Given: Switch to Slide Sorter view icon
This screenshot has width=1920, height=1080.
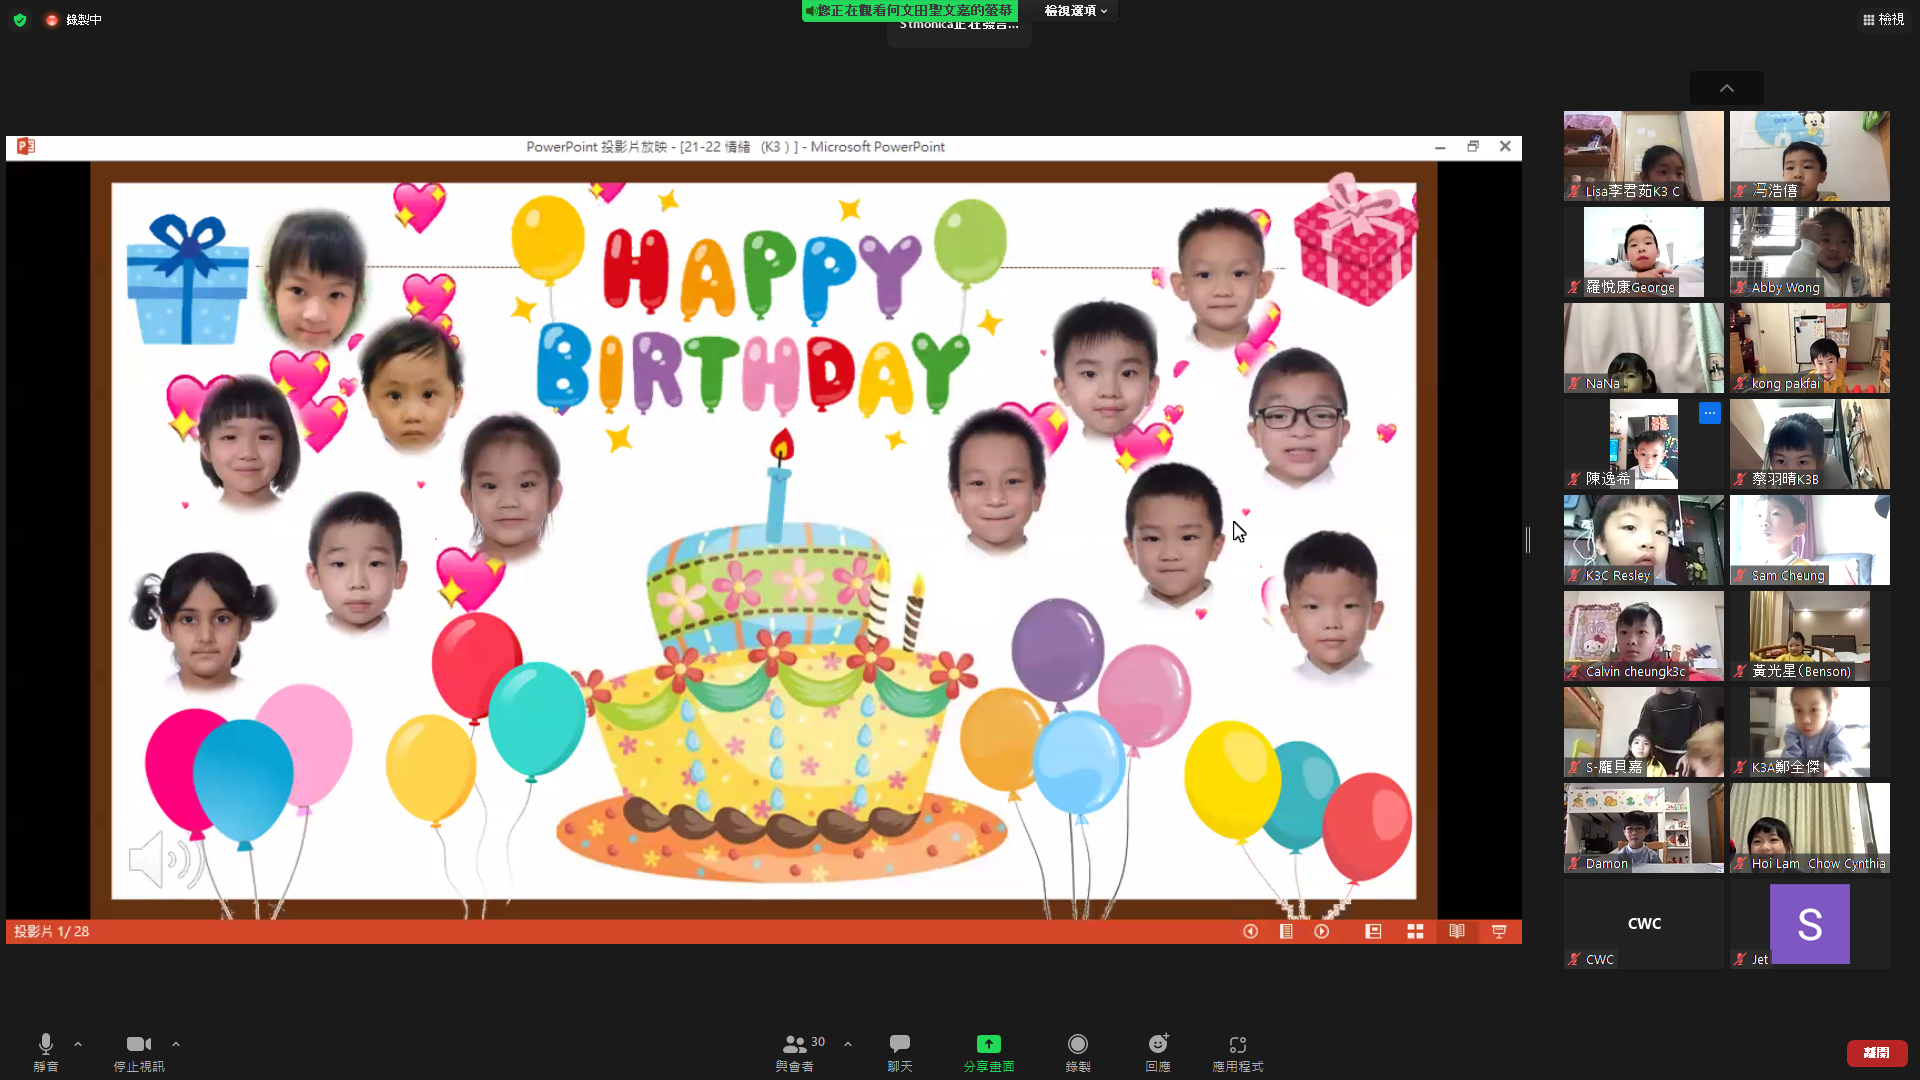Looking at the screenshot, I should click(x=1415, y=931).
